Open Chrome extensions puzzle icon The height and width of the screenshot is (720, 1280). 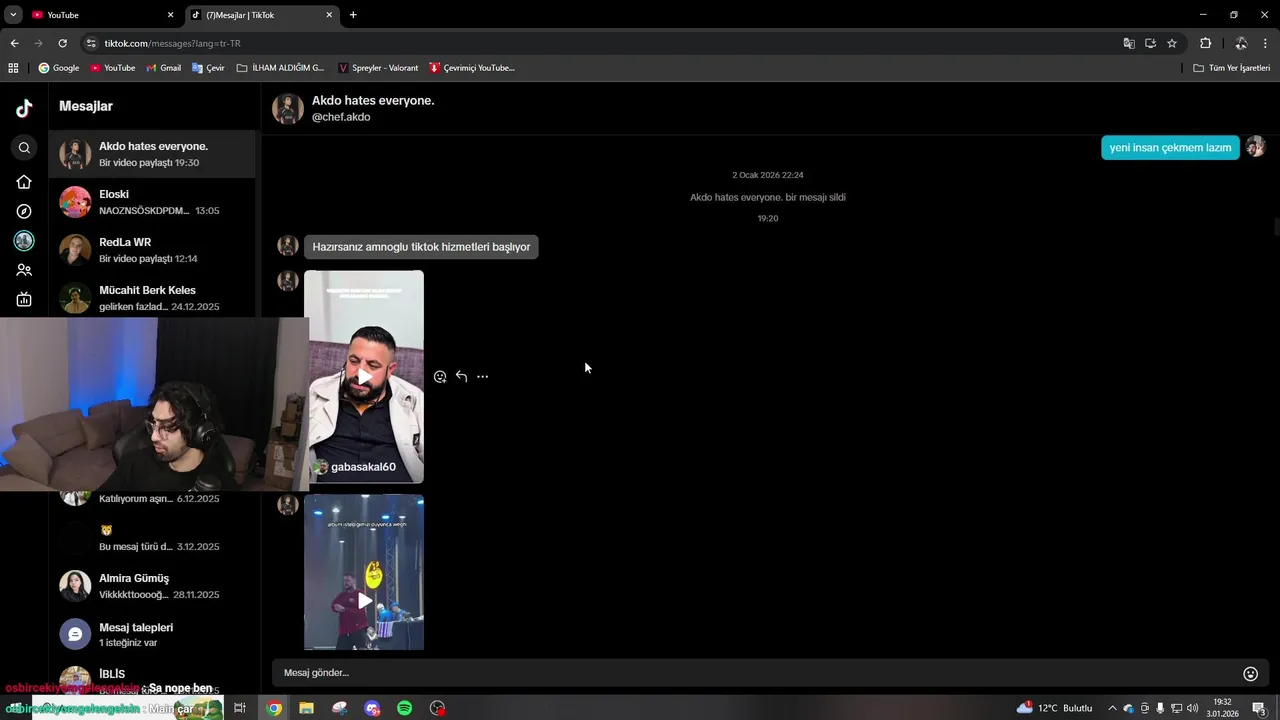1206,43
